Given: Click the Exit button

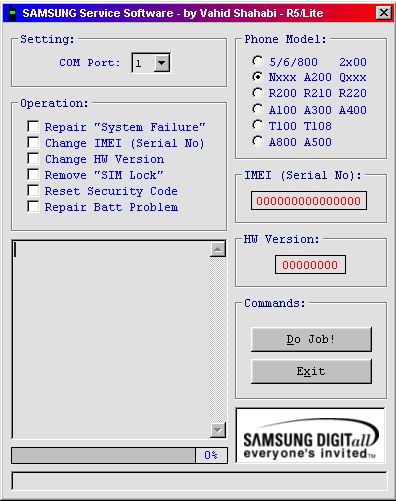Looking at the screenshot, I should [311, 371].
